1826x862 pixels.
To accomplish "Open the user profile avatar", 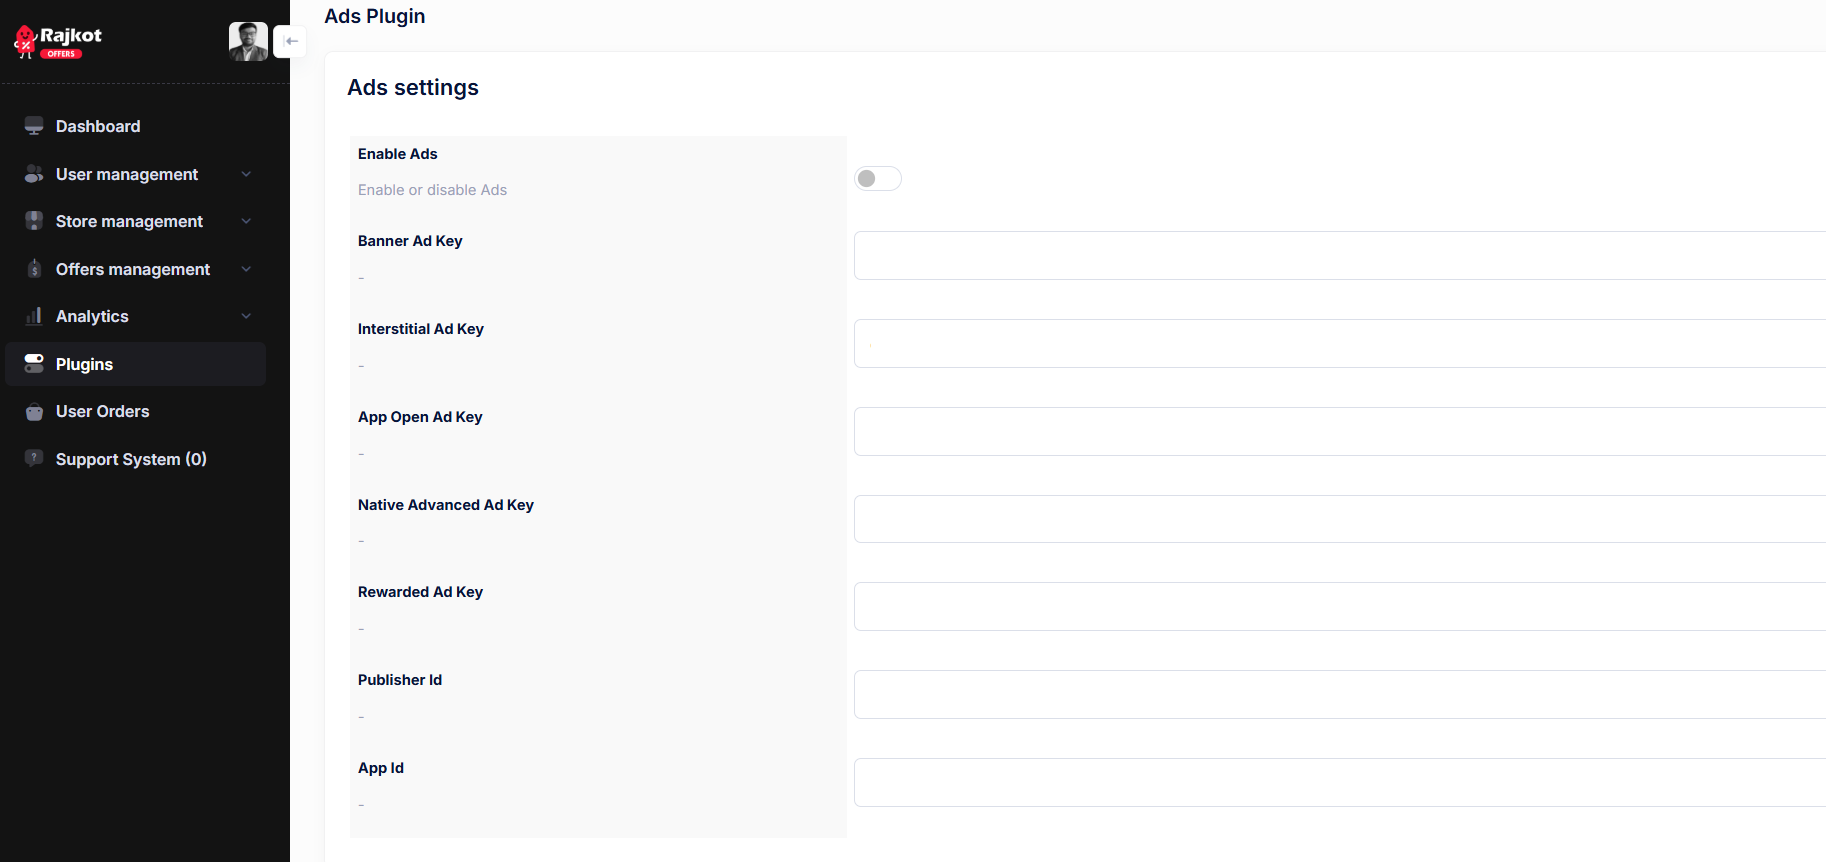I will coord(248,42).
